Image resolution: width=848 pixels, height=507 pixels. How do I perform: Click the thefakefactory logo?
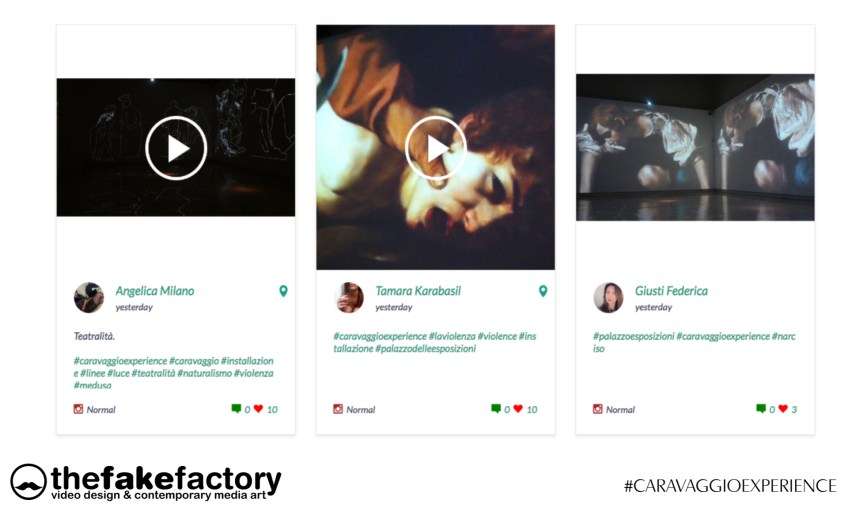pos(146,482)
